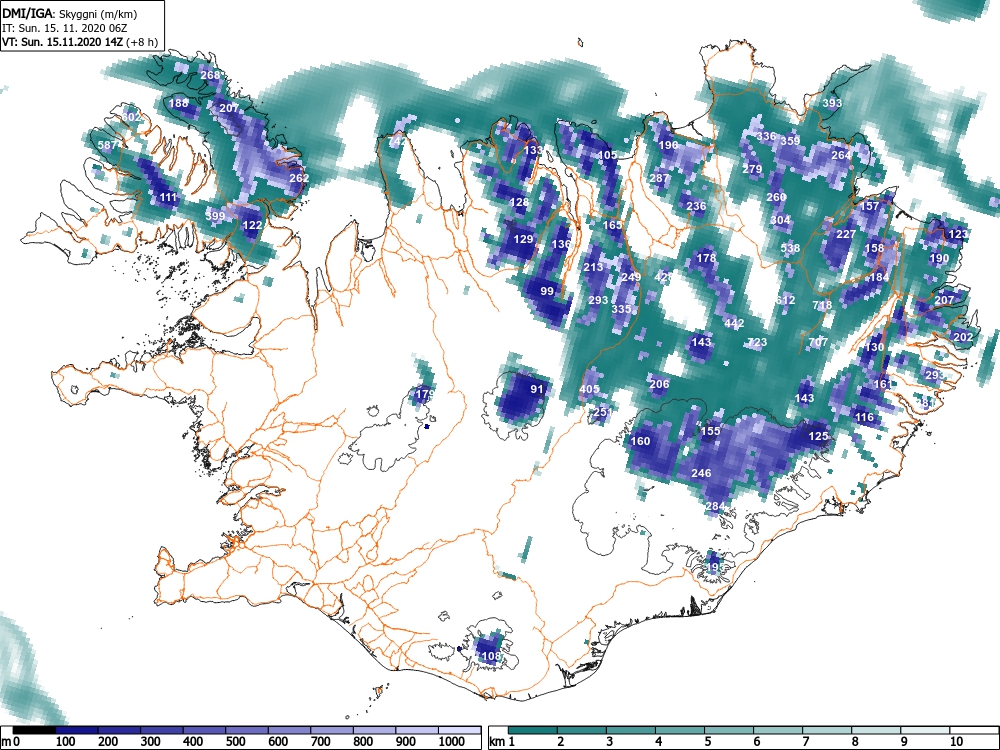
Task: Click the 'IT: Sun. 15. 11. 2020 06Z' line
Action: coord(64,28)
